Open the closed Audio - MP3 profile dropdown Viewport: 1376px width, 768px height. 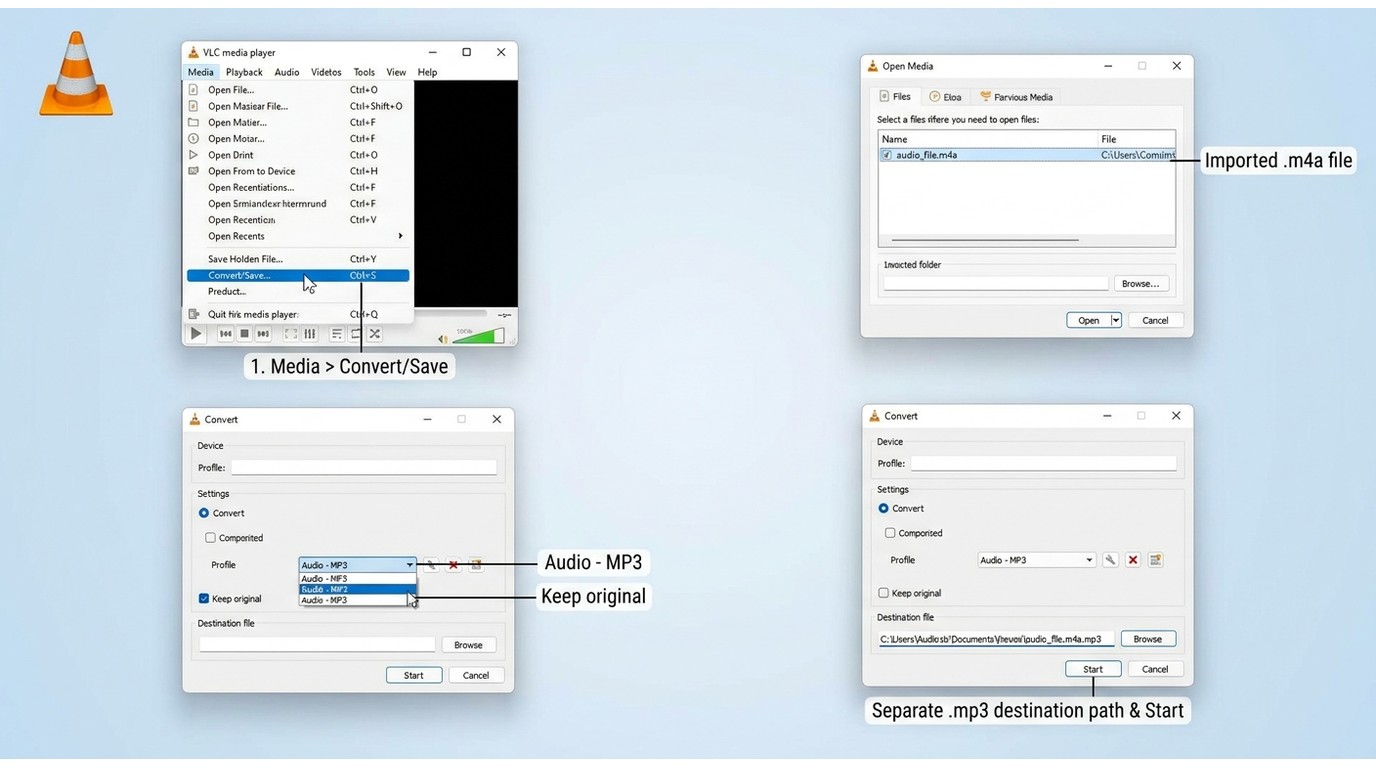click(1037, 560)
